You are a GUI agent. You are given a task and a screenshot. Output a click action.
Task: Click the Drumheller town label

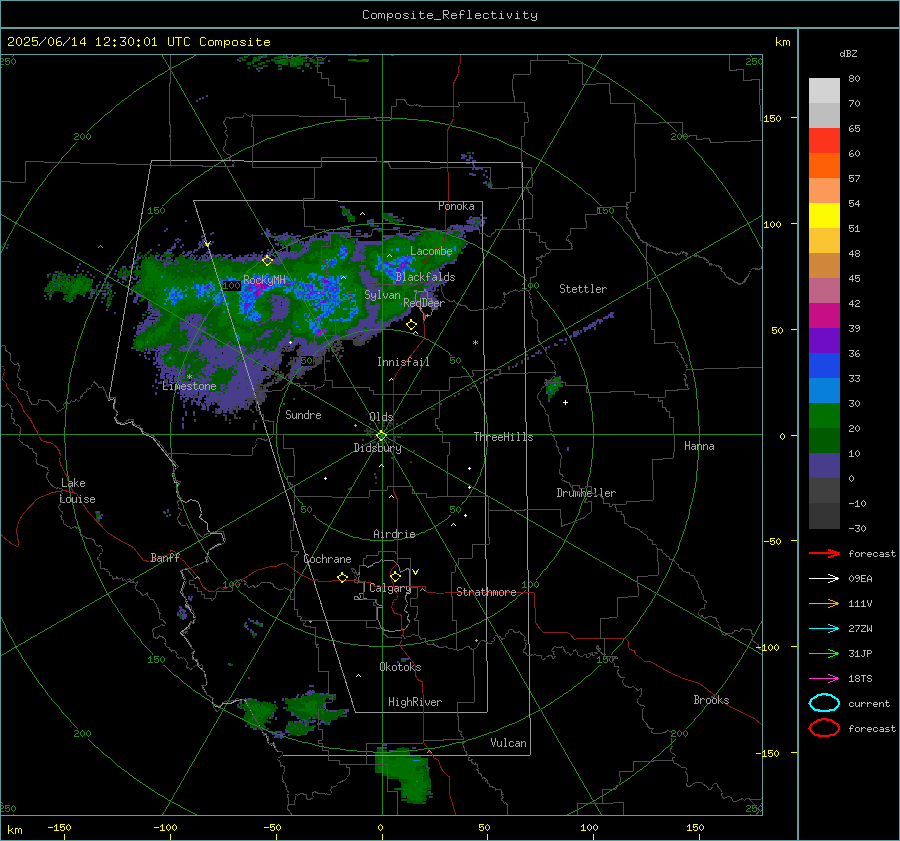pyautogui.click(x=586, y=493)
